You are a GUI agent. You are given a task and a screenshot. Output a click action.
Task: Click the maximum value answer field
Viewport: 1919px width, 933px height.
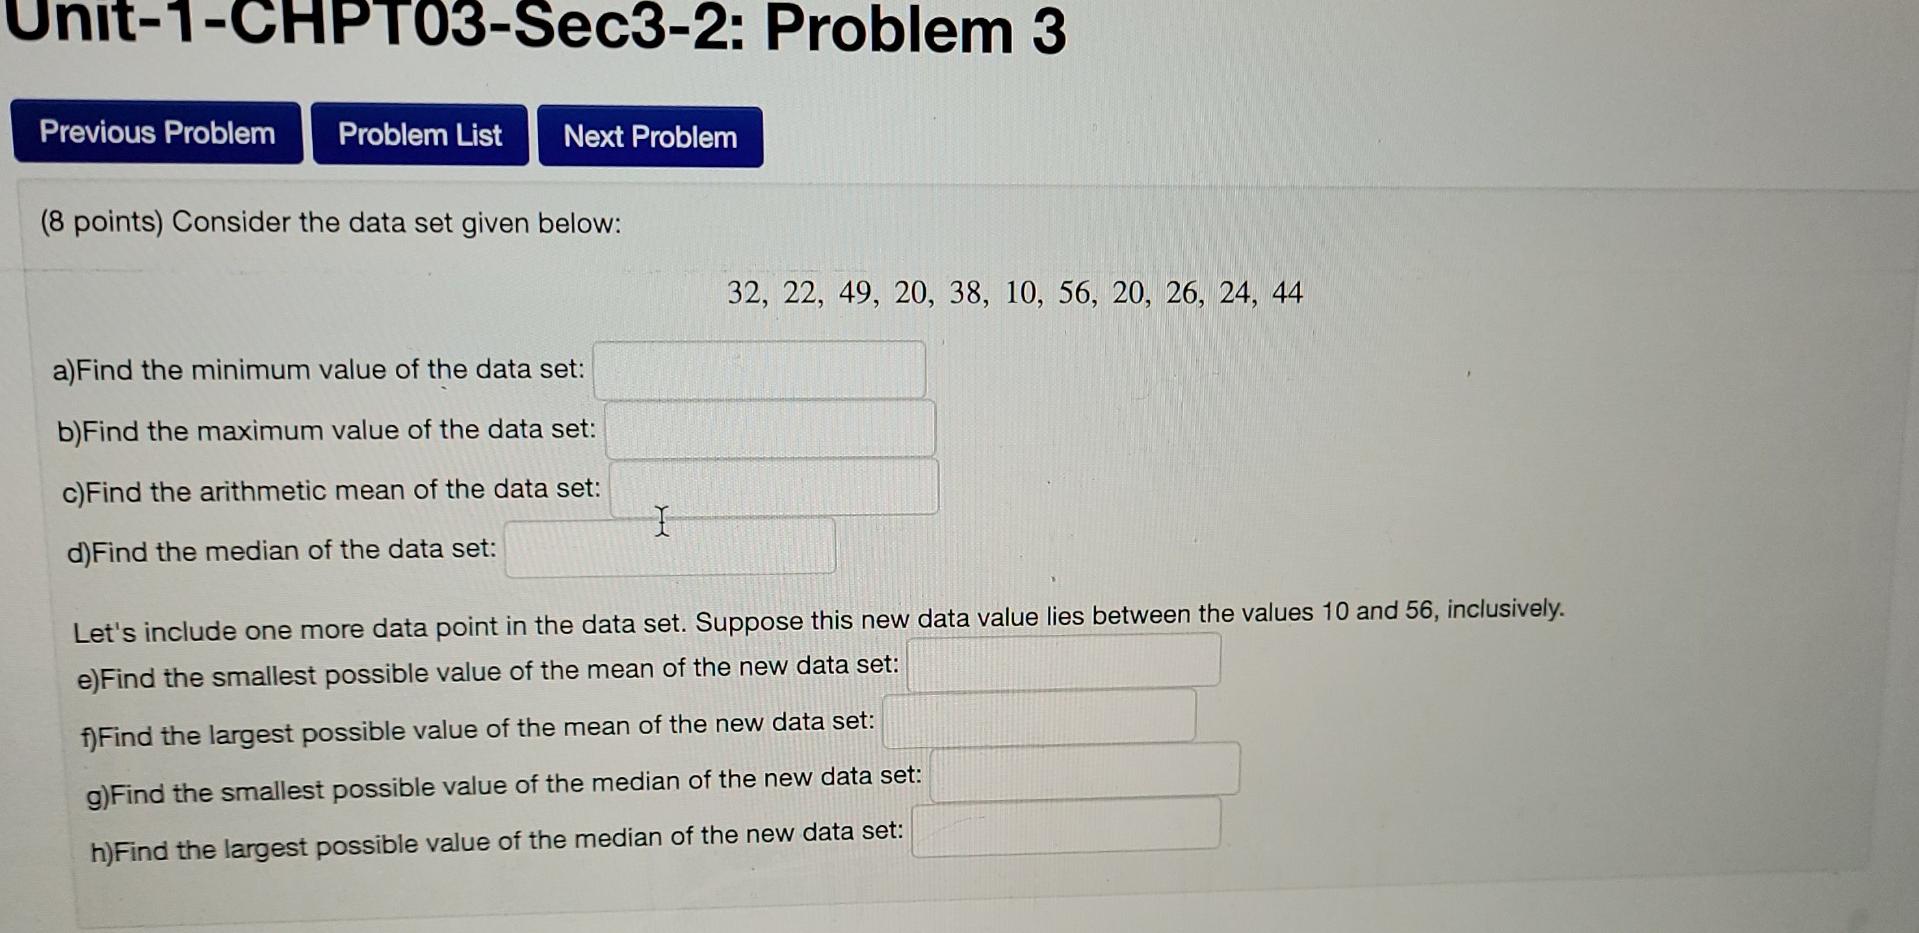tap(768, 430)
